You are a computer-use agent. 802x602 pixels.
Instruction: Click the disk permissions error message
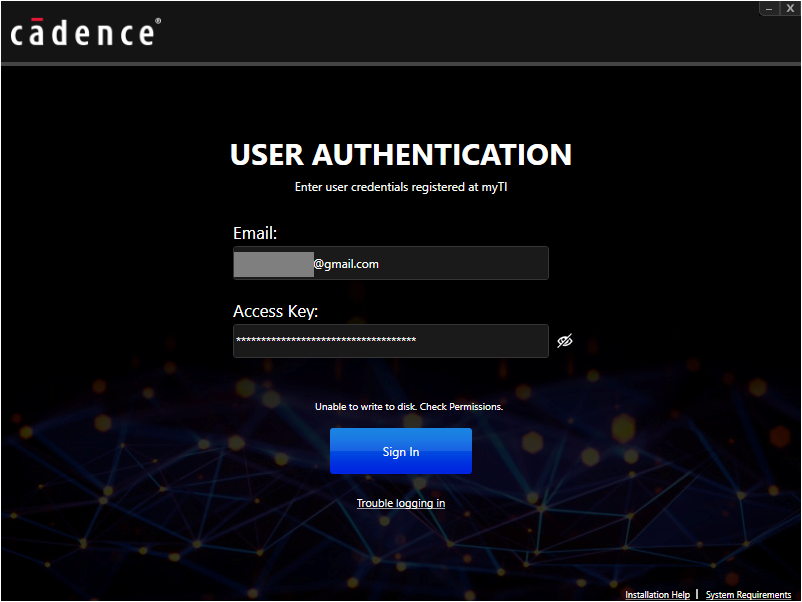click(x=400, y=406)
